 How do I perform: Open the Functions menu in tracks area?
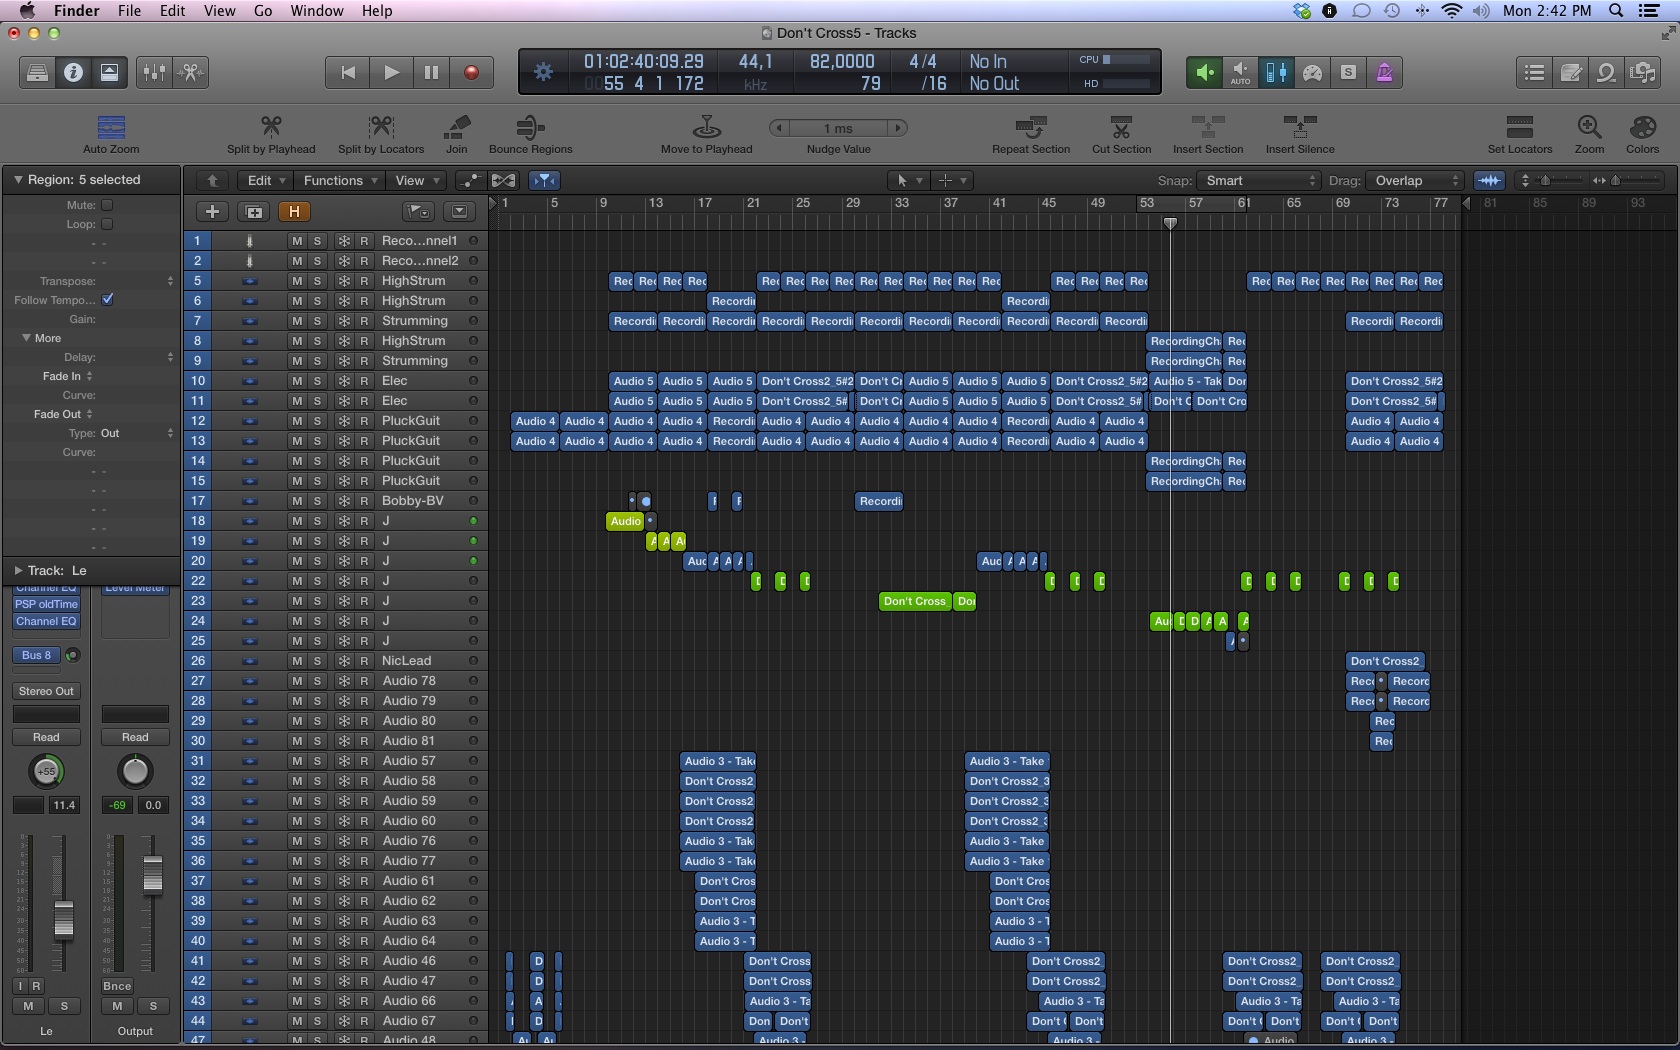pyautogui.click(x=340, y=181)
